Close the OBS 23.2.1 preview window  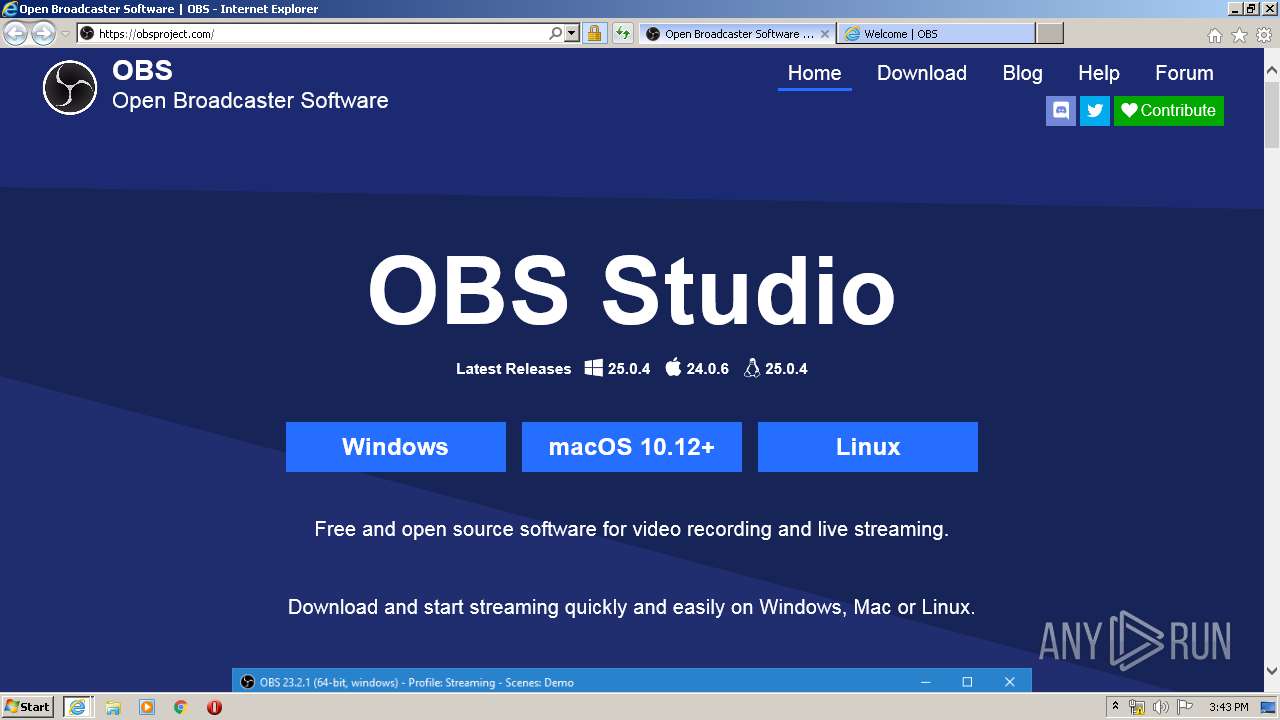(1010, 682)
